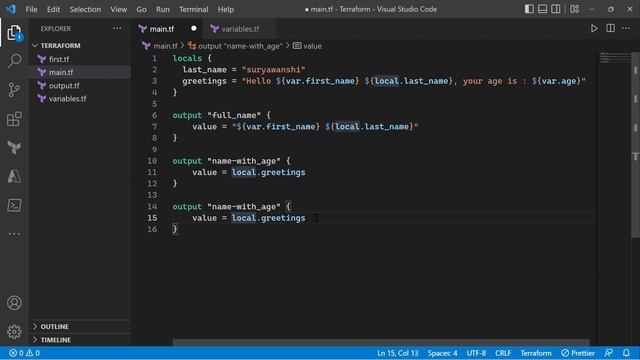
Task: Show additional activity bar views (ellipsis)
Action: coord(14,234)
